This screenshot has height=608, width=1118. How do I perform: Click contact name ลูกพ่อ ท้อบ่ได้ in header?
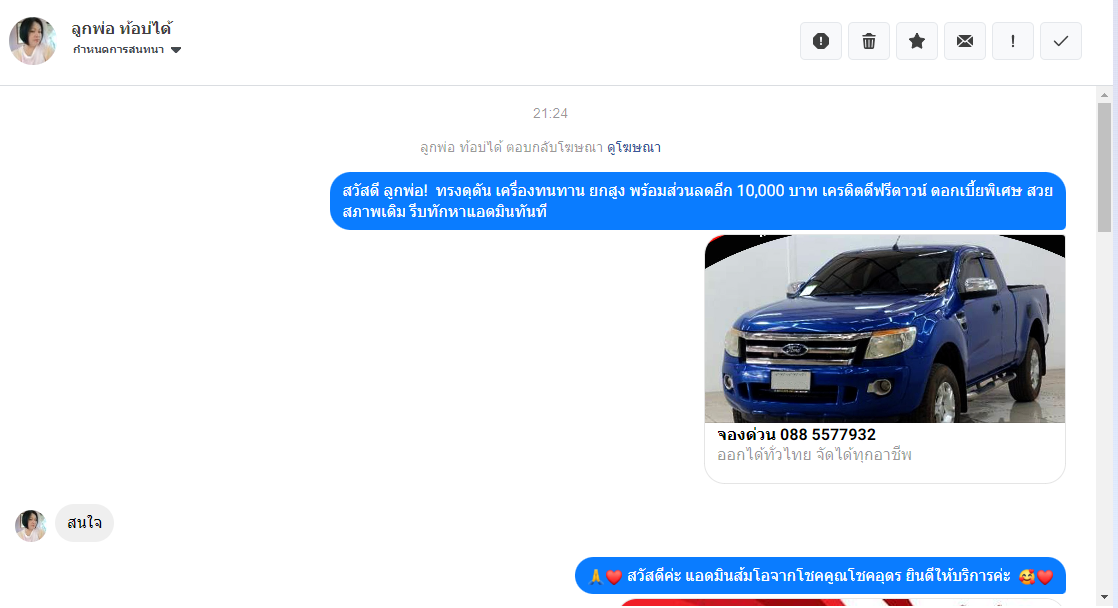pos(122,29)
